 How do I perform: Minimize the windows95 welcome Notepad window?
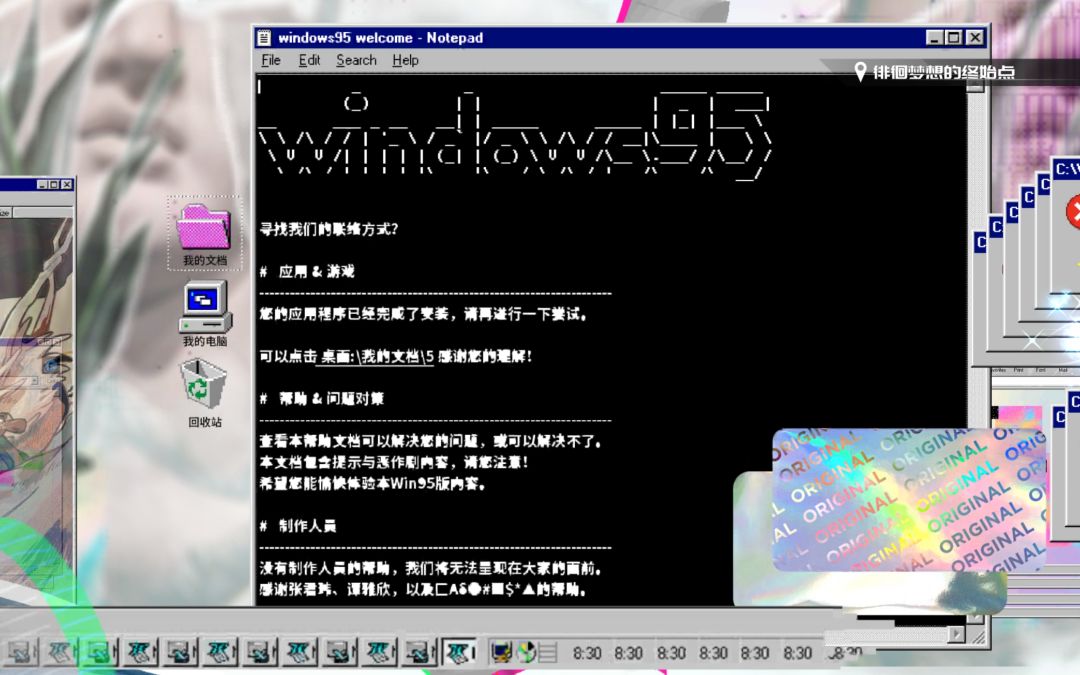(x=933, y=38)
